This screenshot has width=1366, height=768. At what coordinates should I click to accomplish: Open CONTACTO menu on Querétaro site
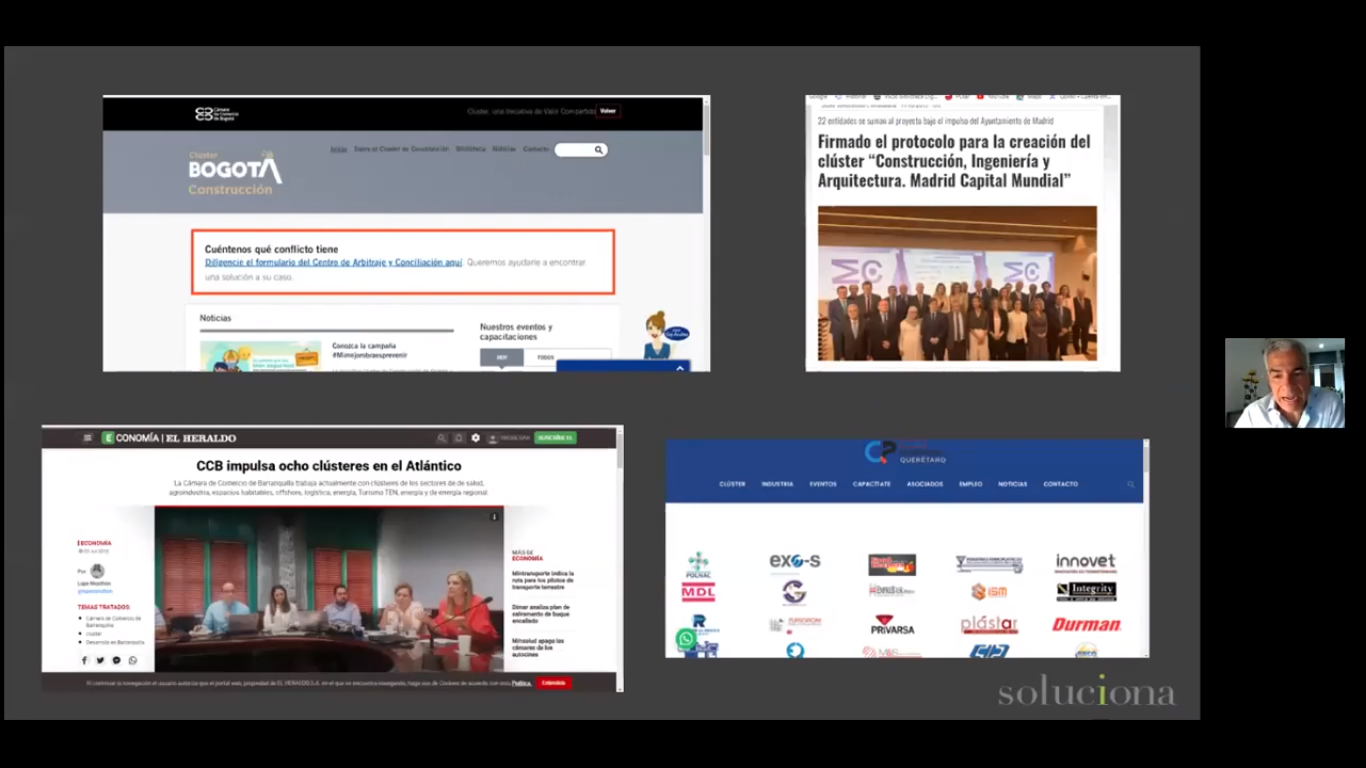1060,484
